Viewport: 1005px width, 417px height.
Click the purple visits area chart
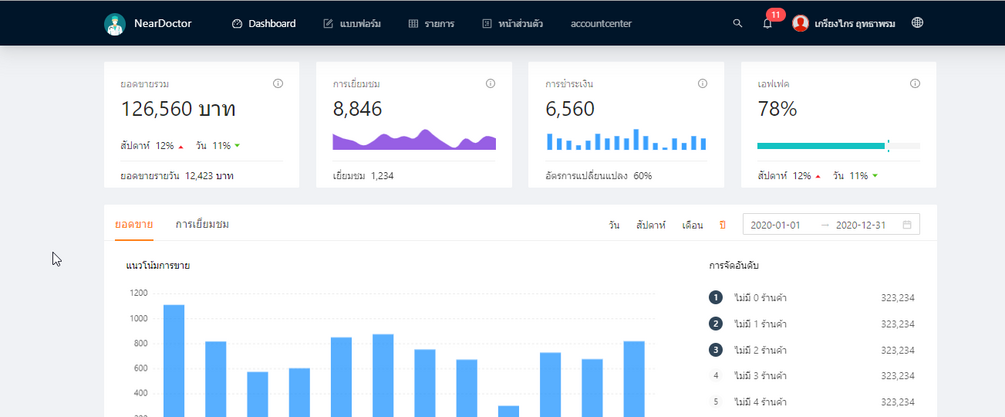click(414, 140)
